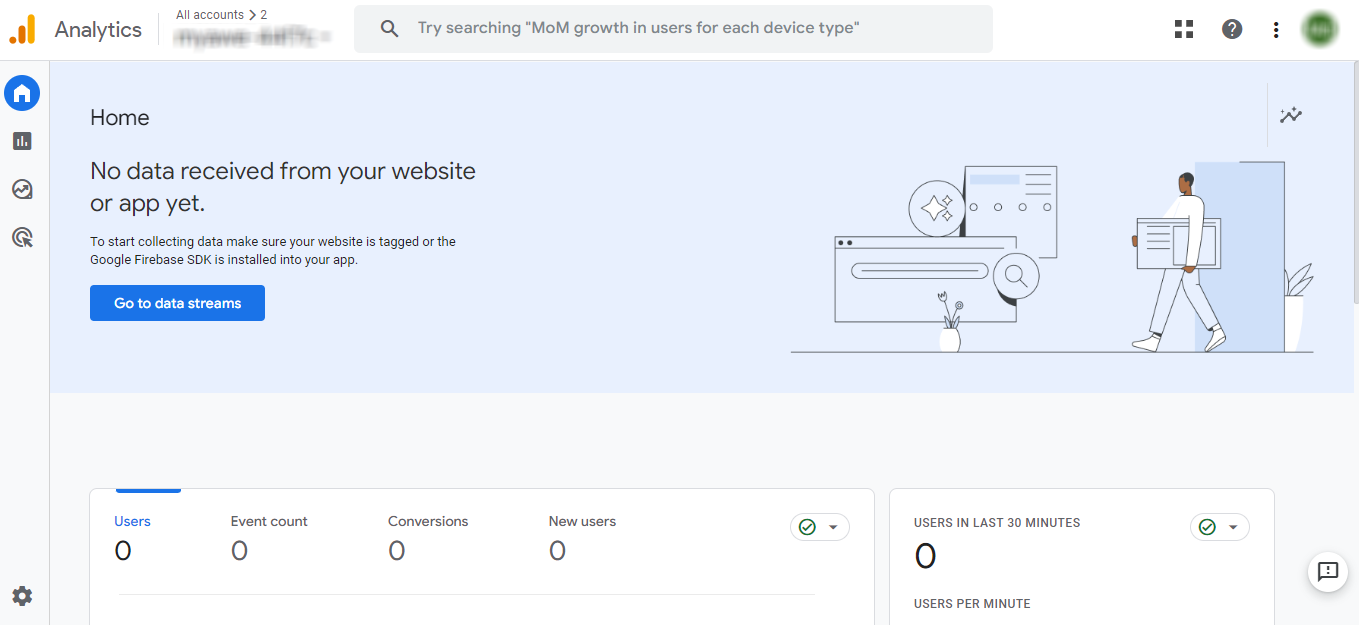This screenshot has height=625, width=1359.
Task: Open the Google apps grid launcher
Action: [x=1183, y=29]
